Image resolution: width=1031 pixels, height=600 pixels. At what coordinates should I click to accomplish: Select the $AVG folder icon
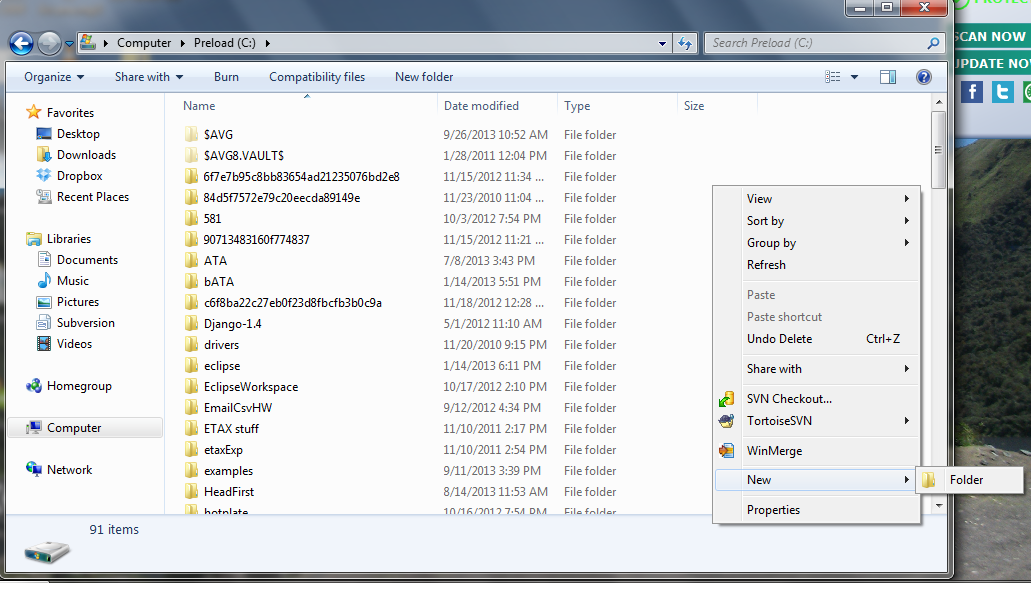click(x=191, y=135)
